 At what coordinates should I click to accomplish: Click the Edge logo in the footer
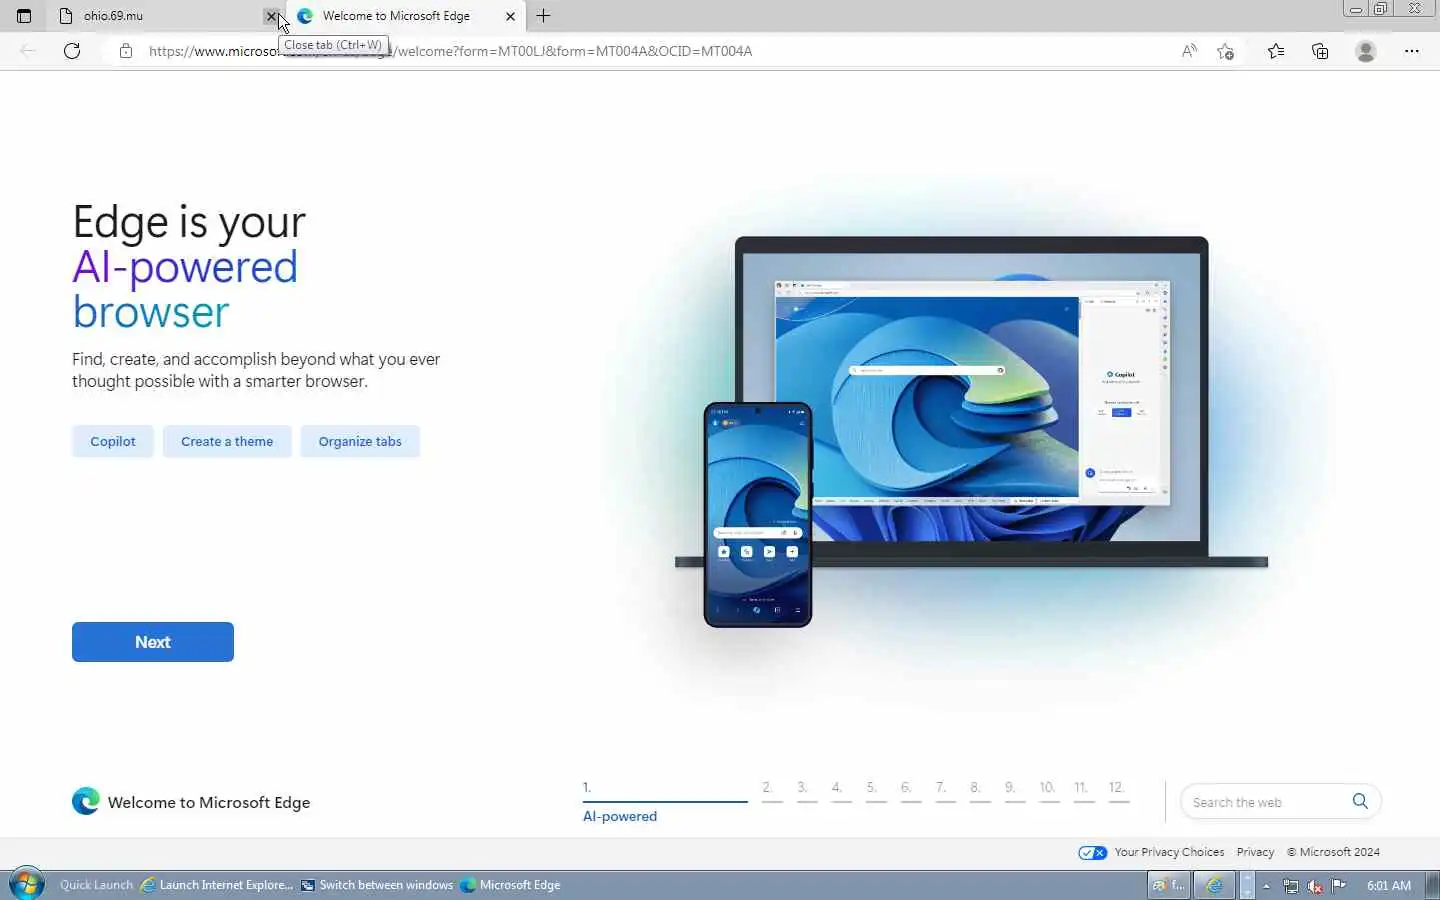(86, 801)
